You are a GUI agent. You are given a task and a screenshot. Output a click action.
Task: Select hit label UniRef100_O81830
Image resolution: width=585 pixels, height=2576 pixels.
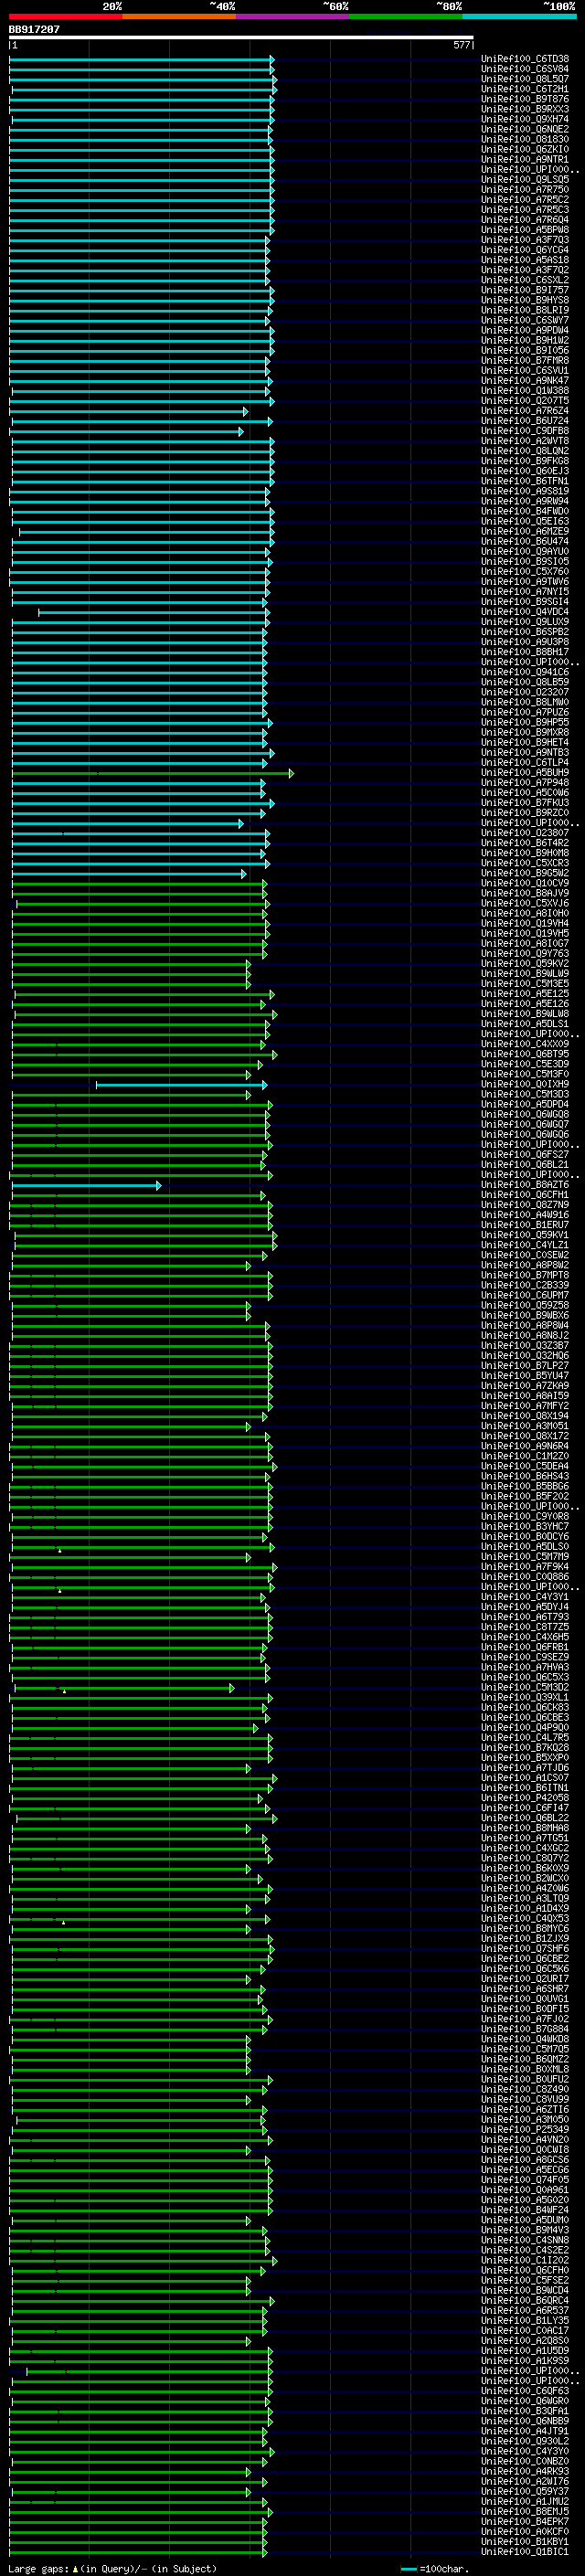pyautogui.click(x=525, y=139)
